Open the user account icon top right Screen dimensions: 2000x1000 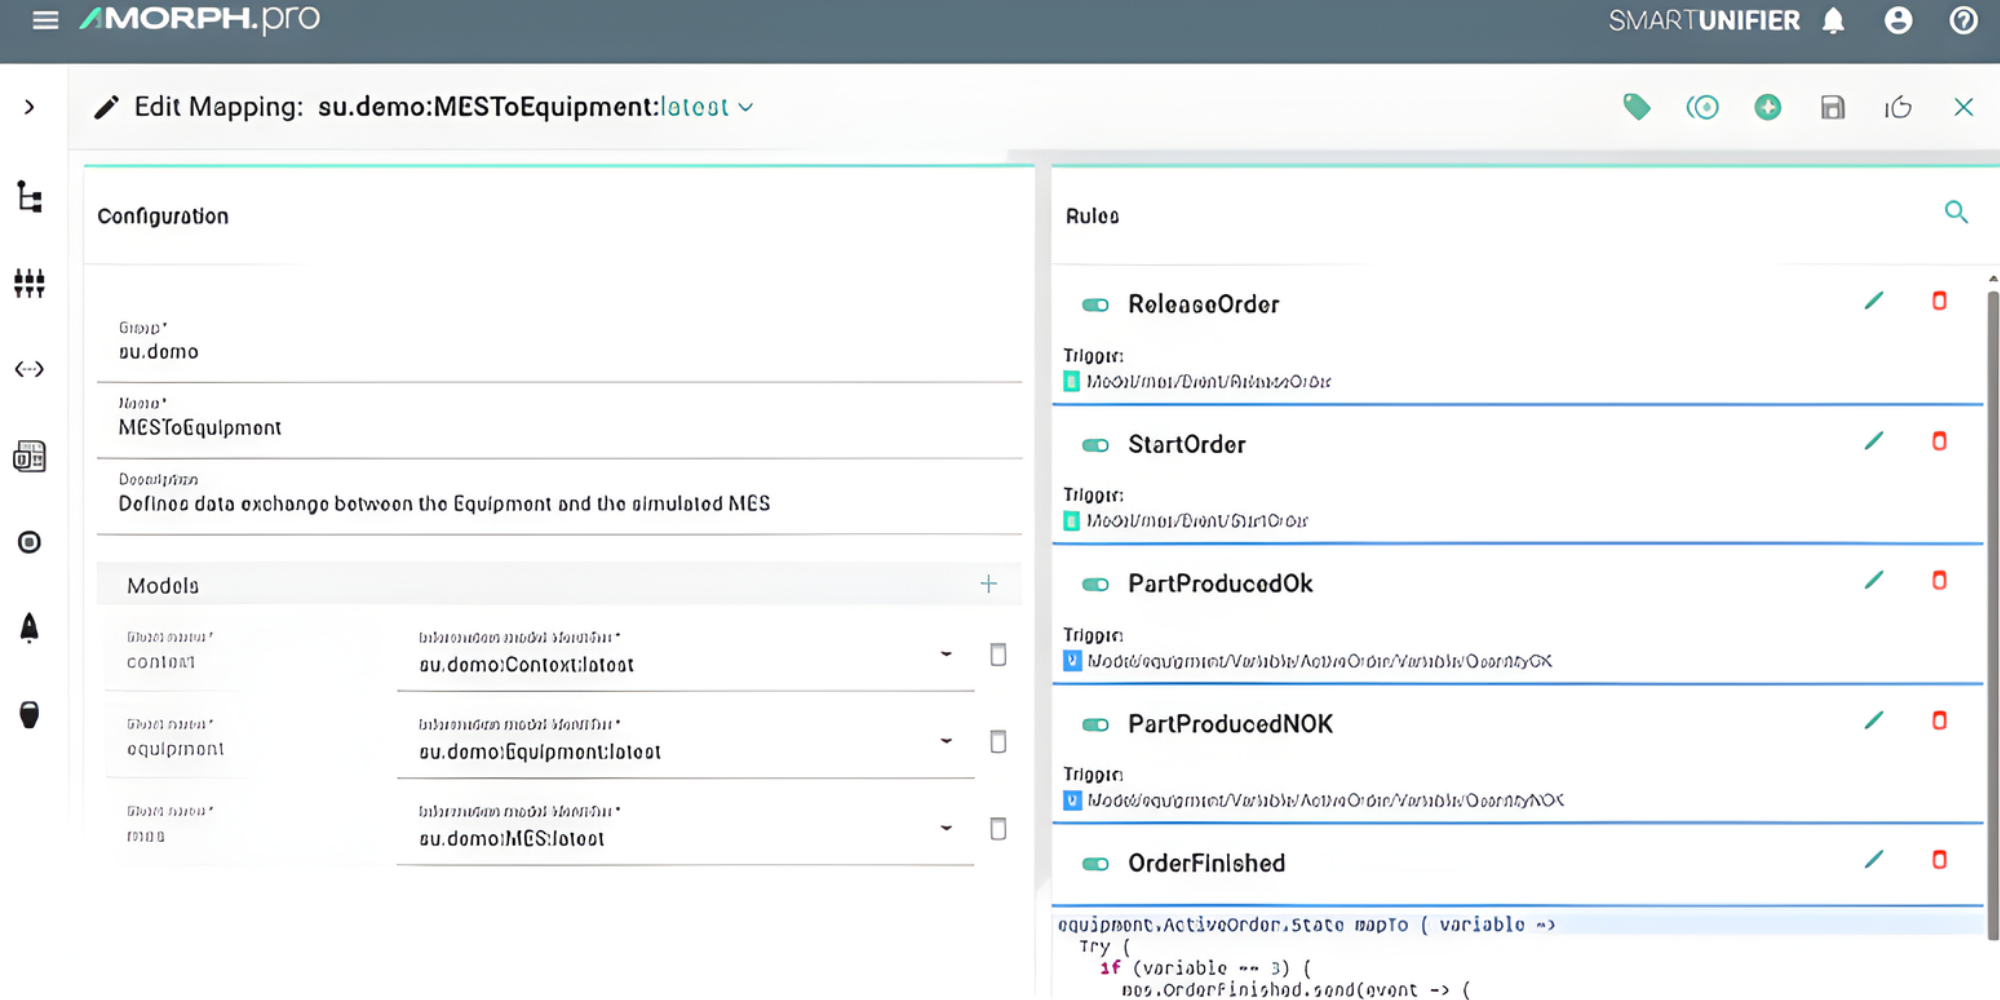point(1898,20)
